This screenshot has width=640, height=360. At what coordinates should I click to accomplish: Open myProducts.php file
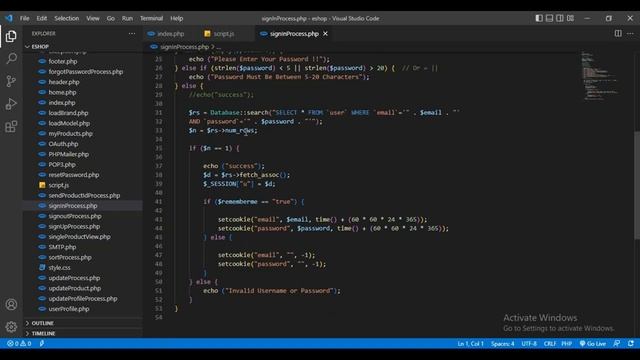pos(71,133)
